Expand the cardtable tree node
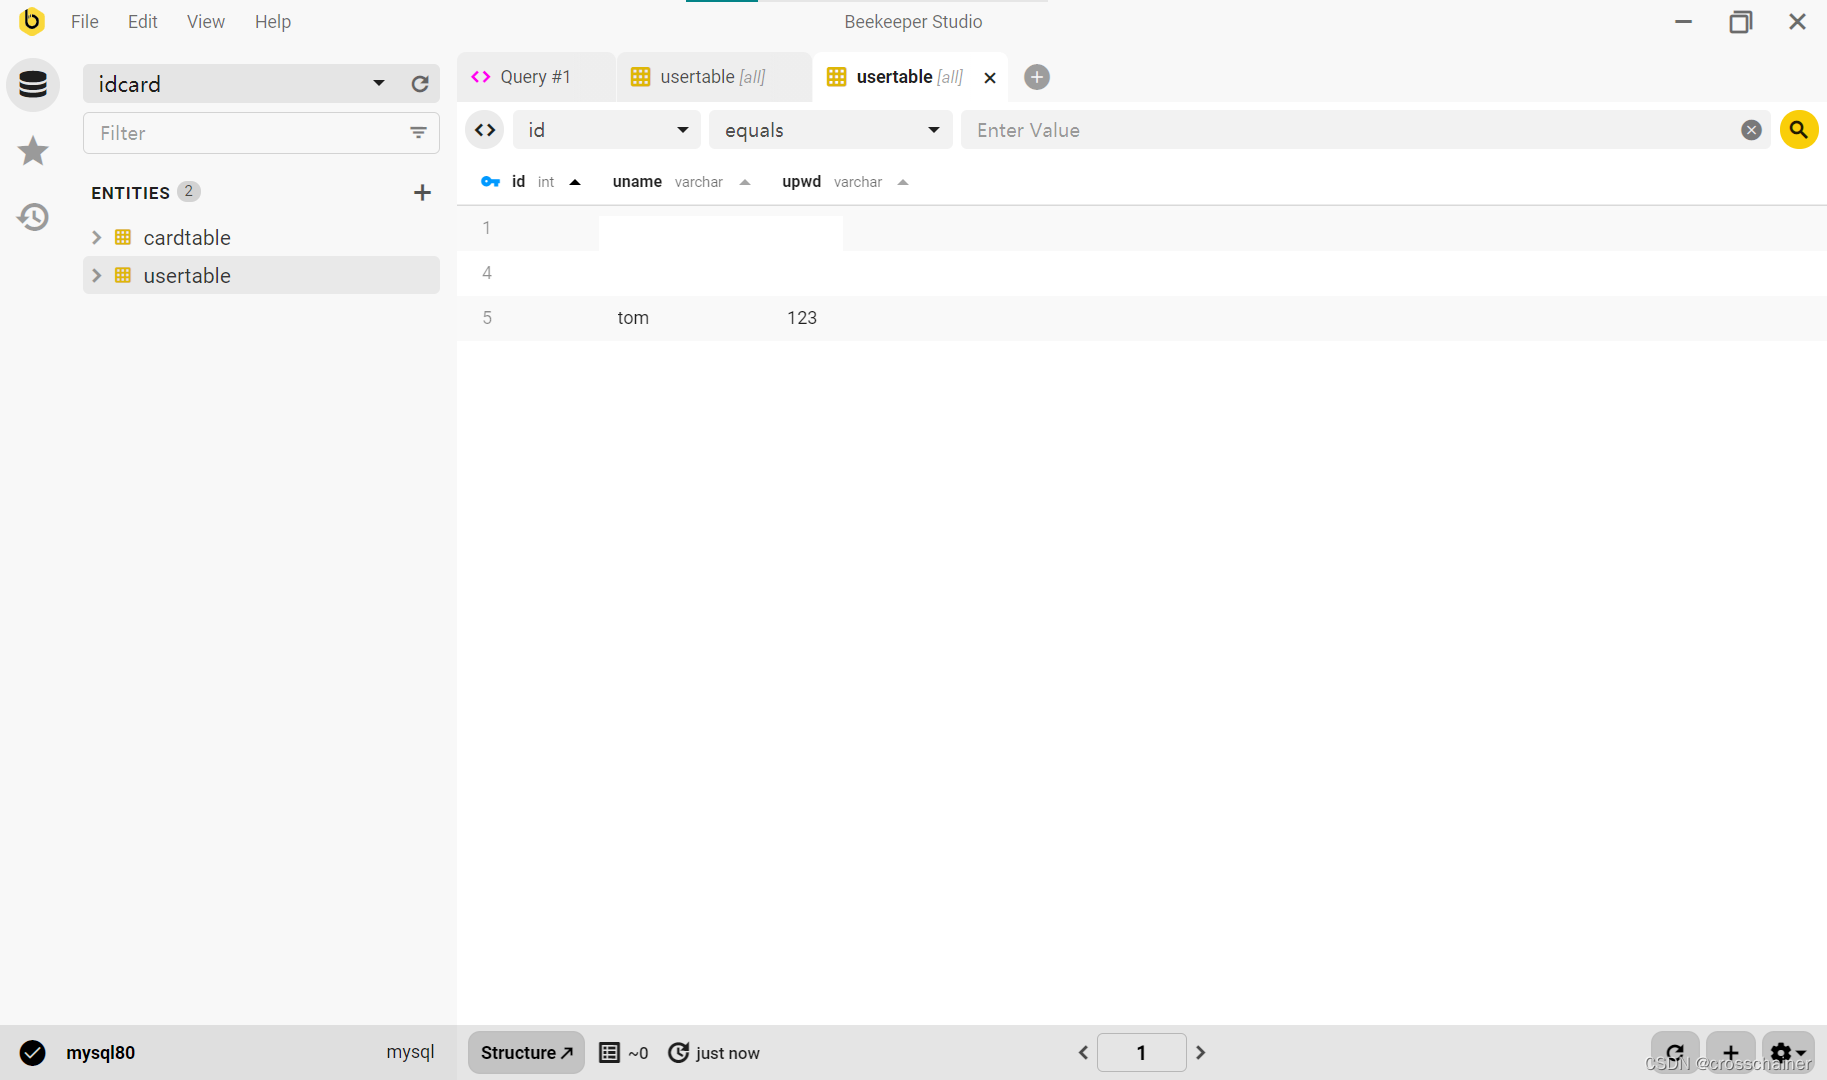 point(96,237)
